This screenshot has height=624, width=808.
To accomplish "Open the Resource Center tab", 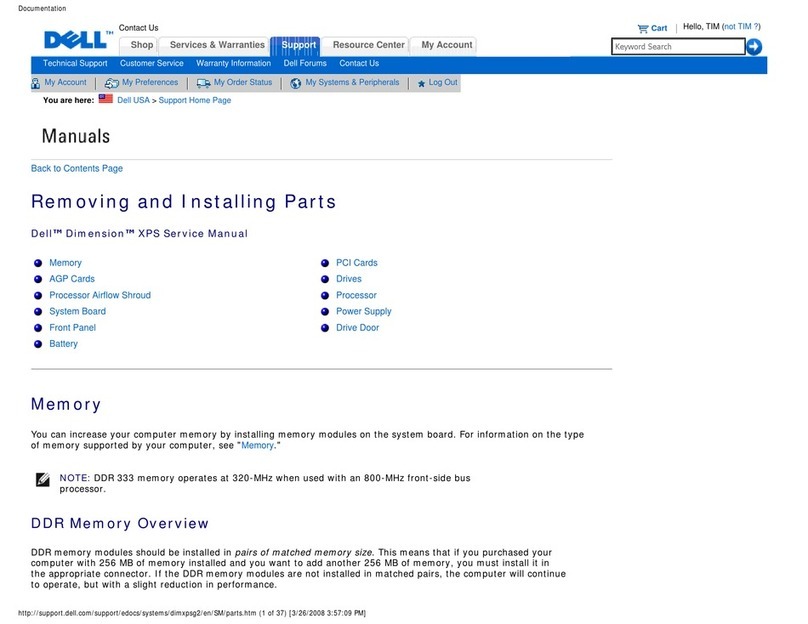I will pyautogui.click(x=368, y=45).
